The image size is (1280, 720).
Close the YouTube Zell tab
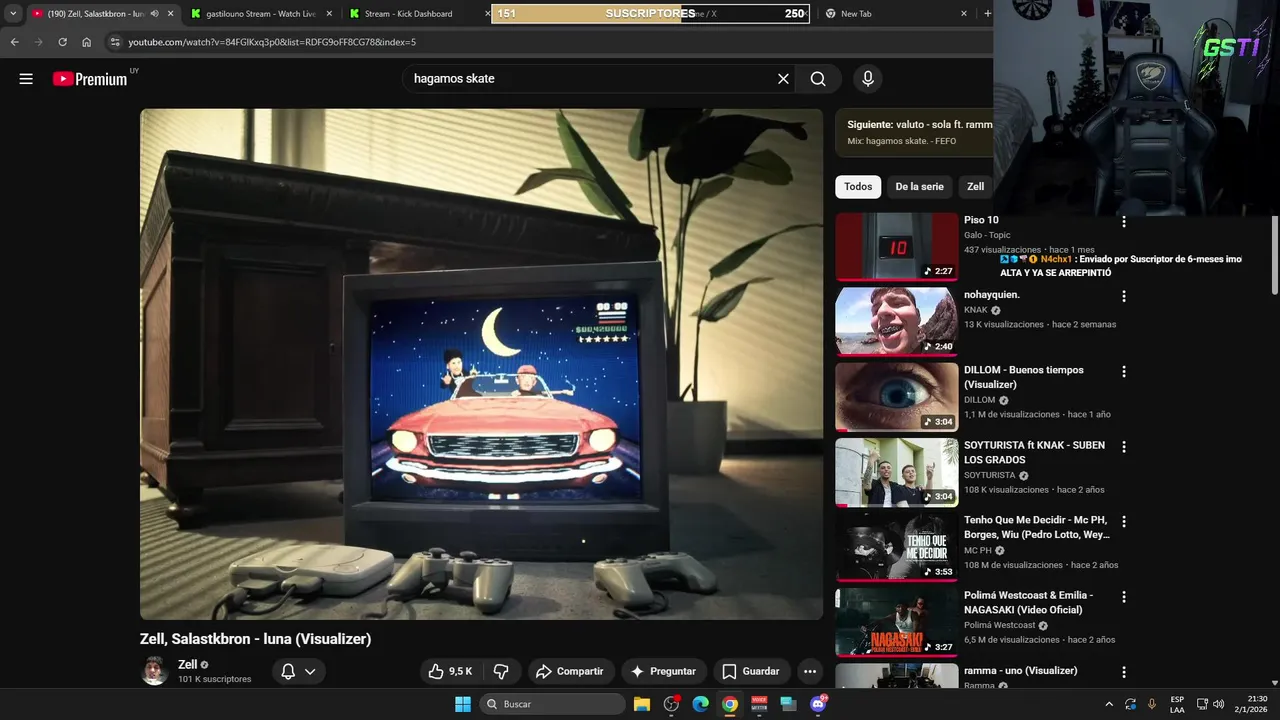coord(170,14)
